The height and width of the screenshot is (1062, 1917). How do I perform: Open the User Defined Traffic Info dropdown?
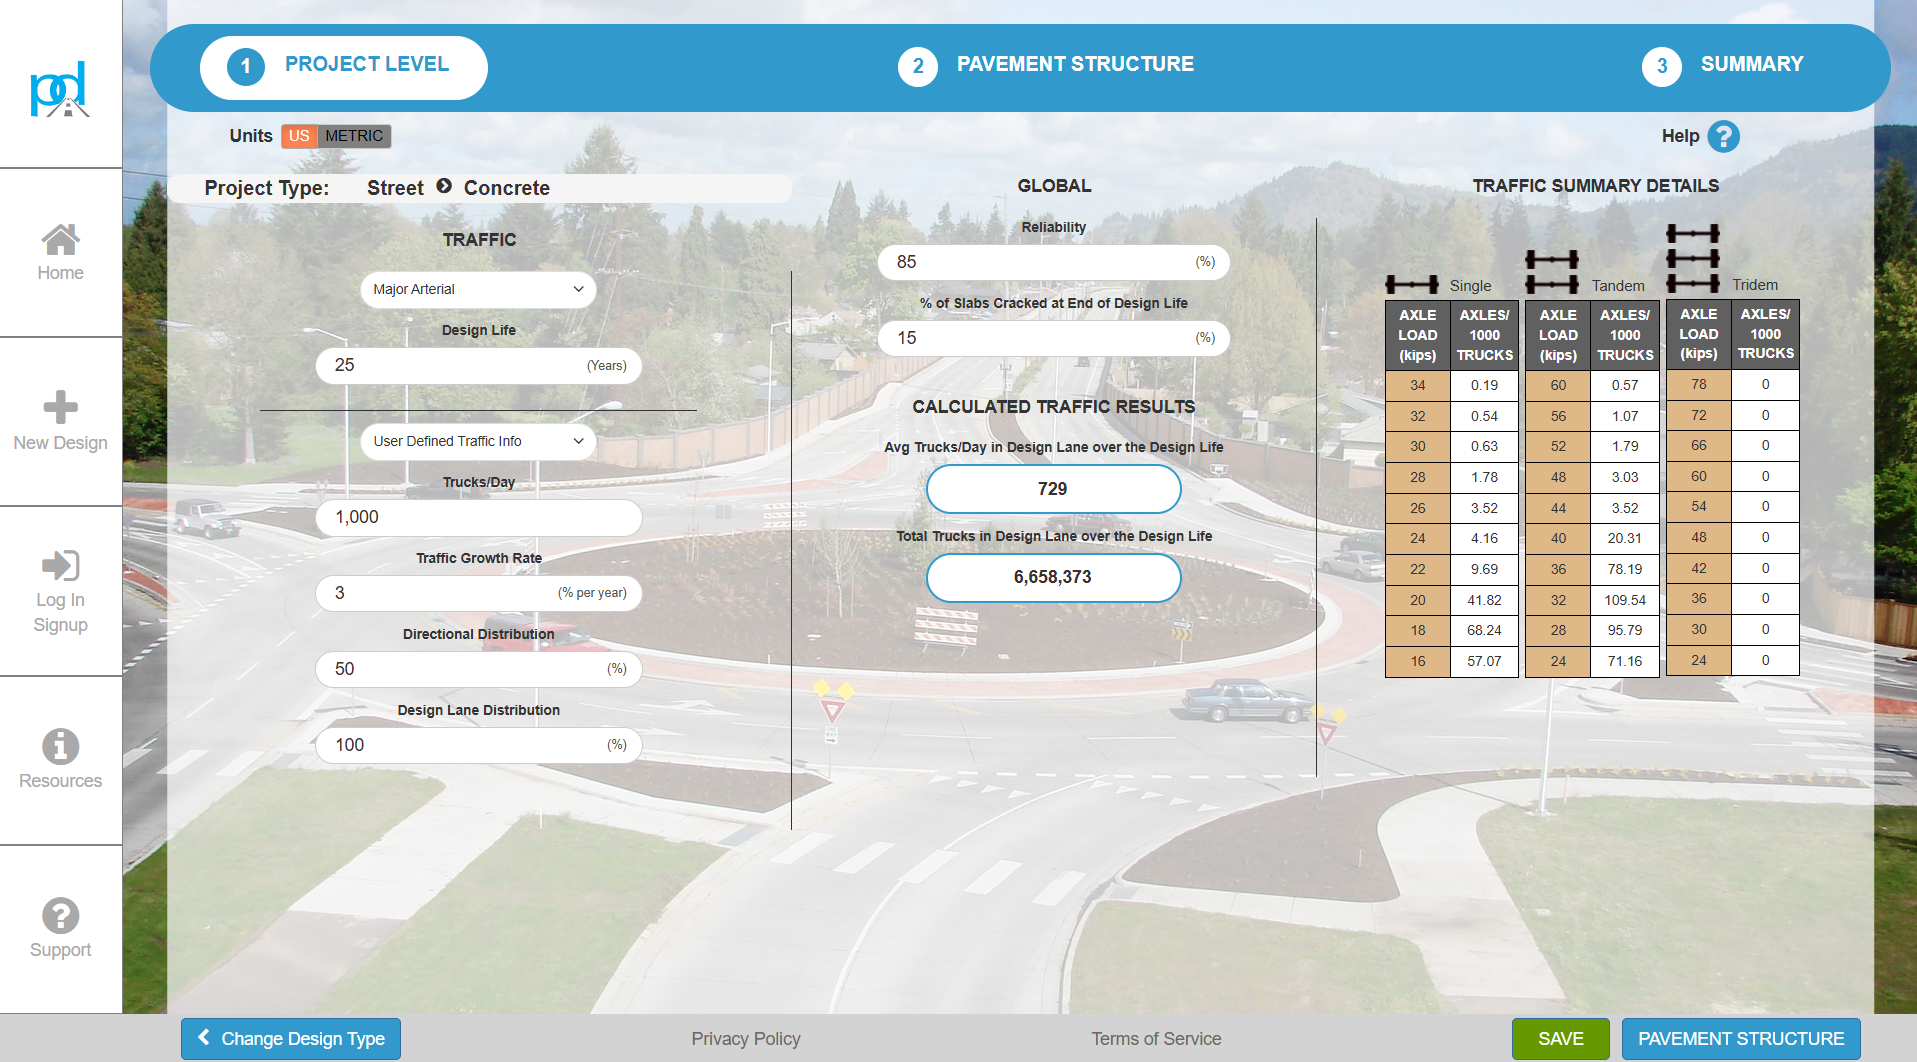click(478, 441)
